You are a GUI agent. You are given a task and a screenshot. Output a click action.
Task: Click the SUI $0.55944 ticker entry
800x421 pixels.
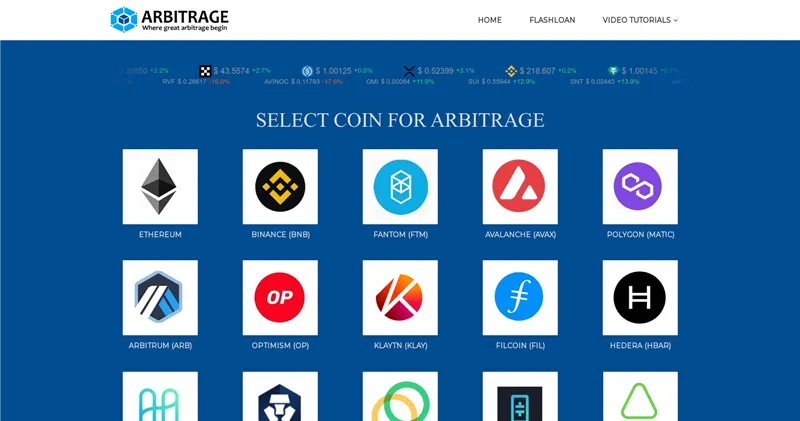pos(502,82)
